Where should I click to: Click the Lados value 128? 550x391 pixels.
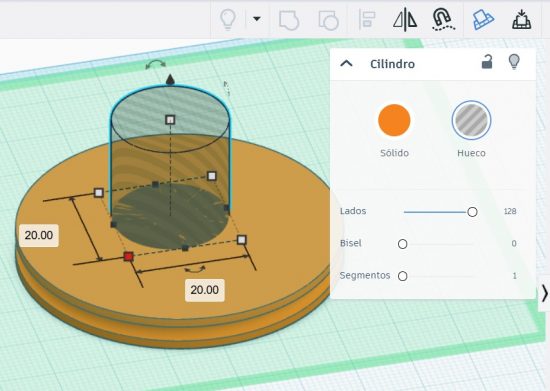[x=510, y=211]
